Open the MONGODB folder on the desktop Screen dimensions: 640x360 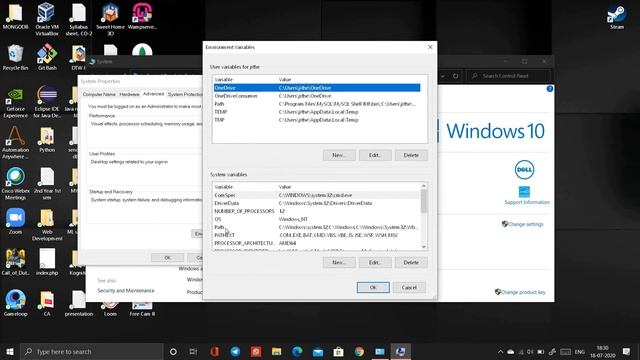[x=16, y=16]
